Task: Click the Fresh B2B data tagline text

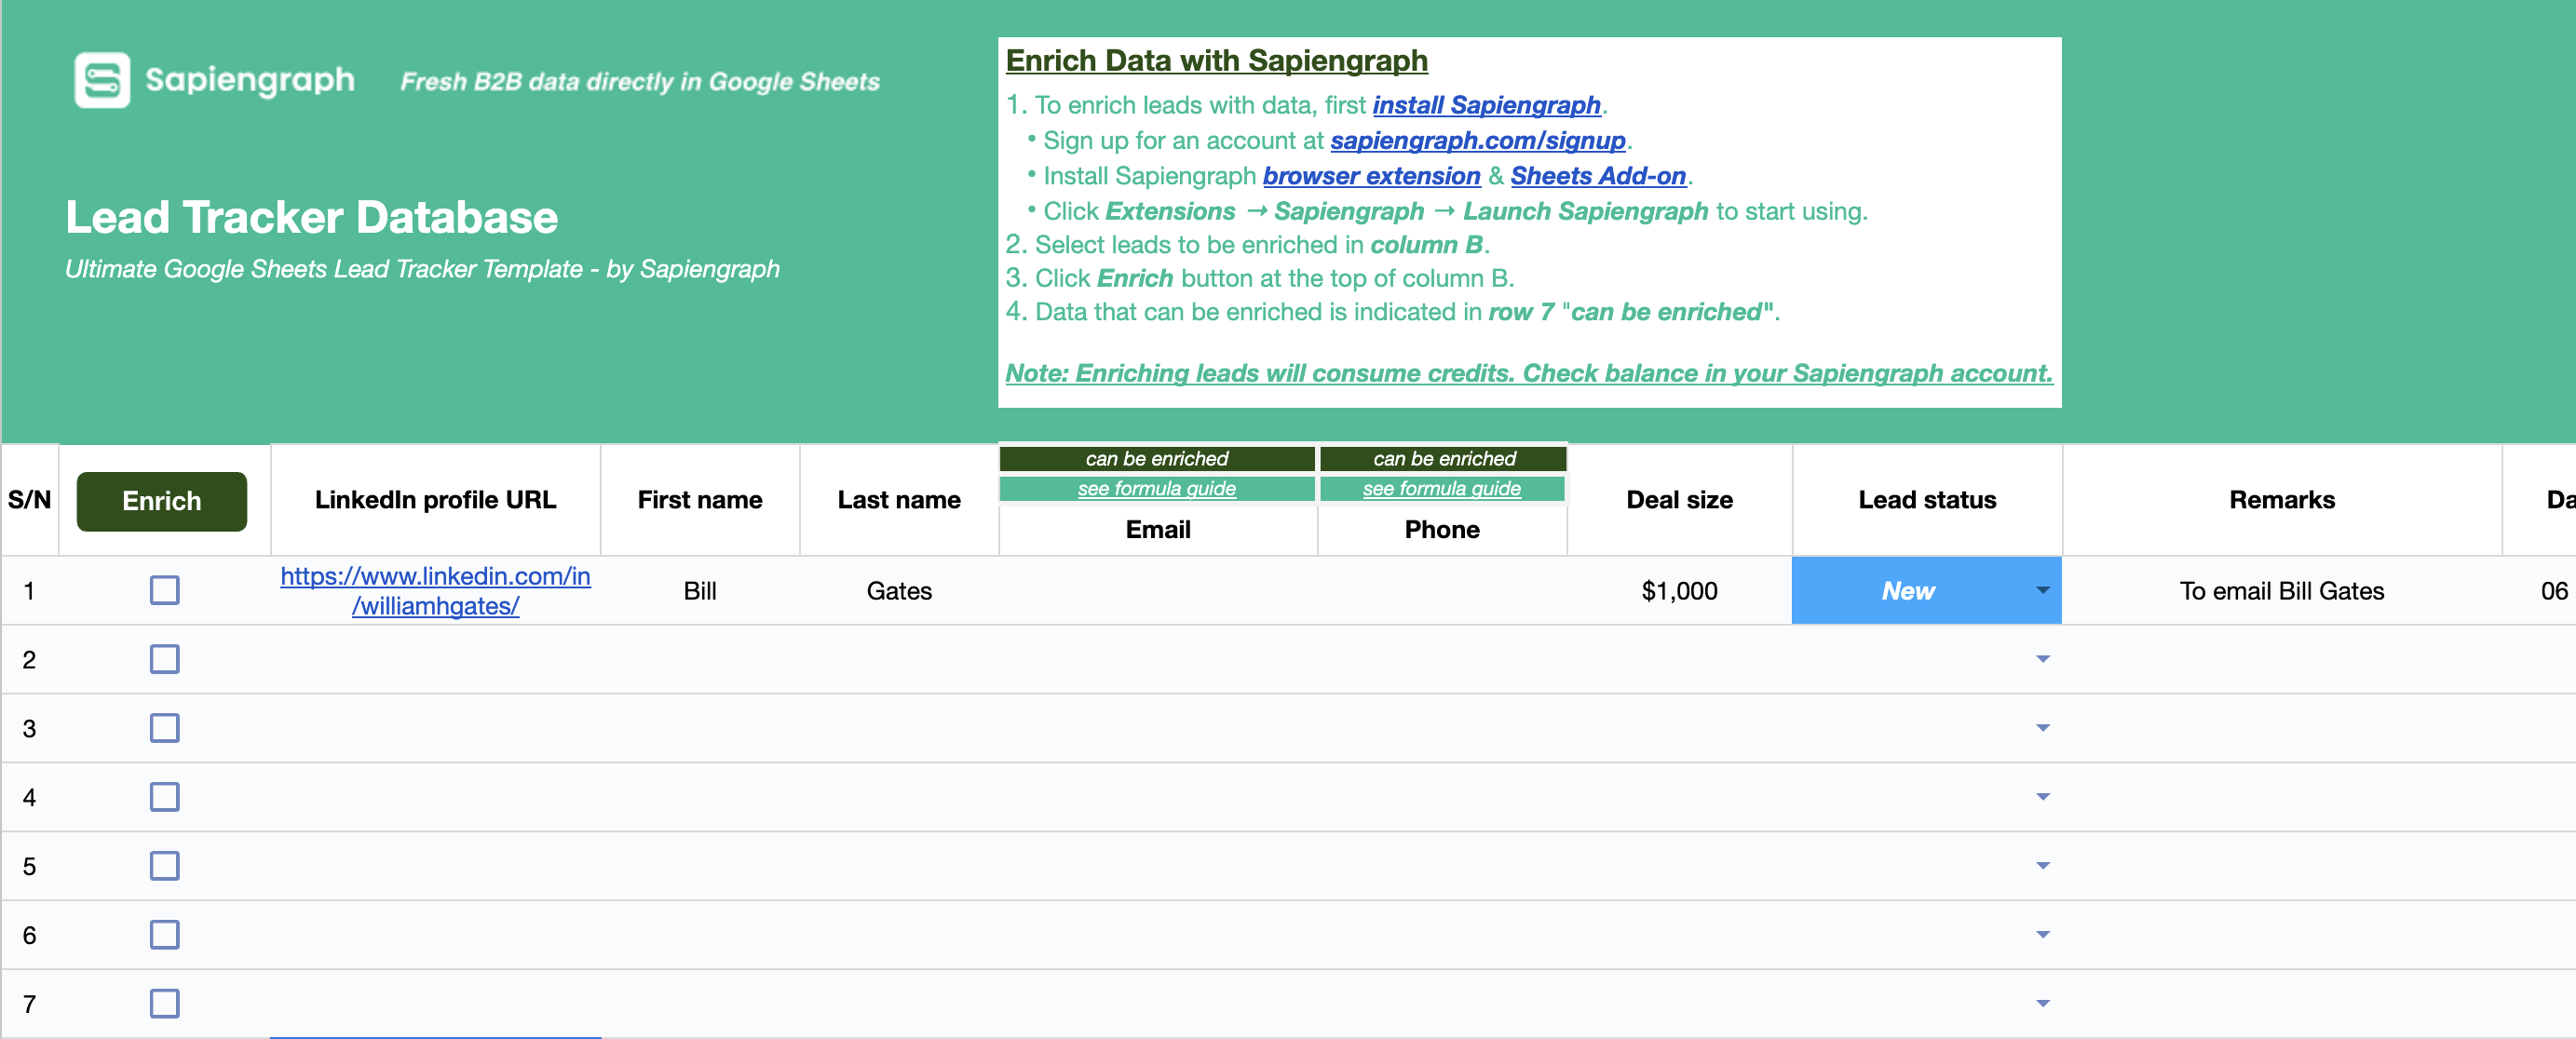Action: (x=640, y=82)
